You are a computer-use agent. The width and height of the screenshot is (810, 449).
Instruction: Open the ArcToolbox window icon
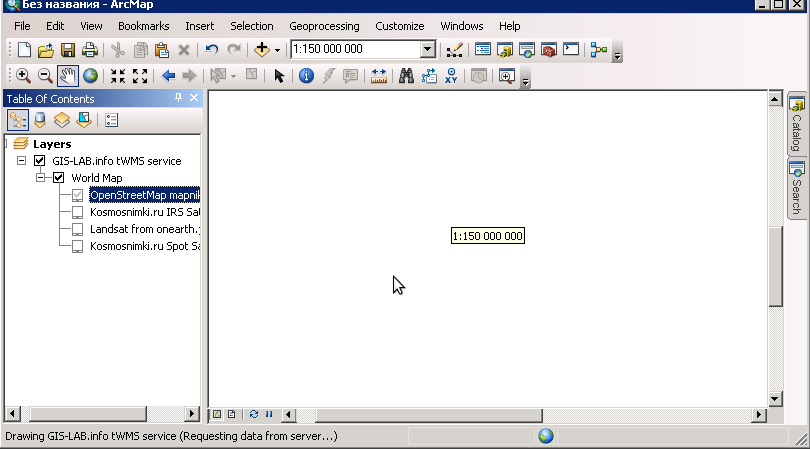(549, 50)
